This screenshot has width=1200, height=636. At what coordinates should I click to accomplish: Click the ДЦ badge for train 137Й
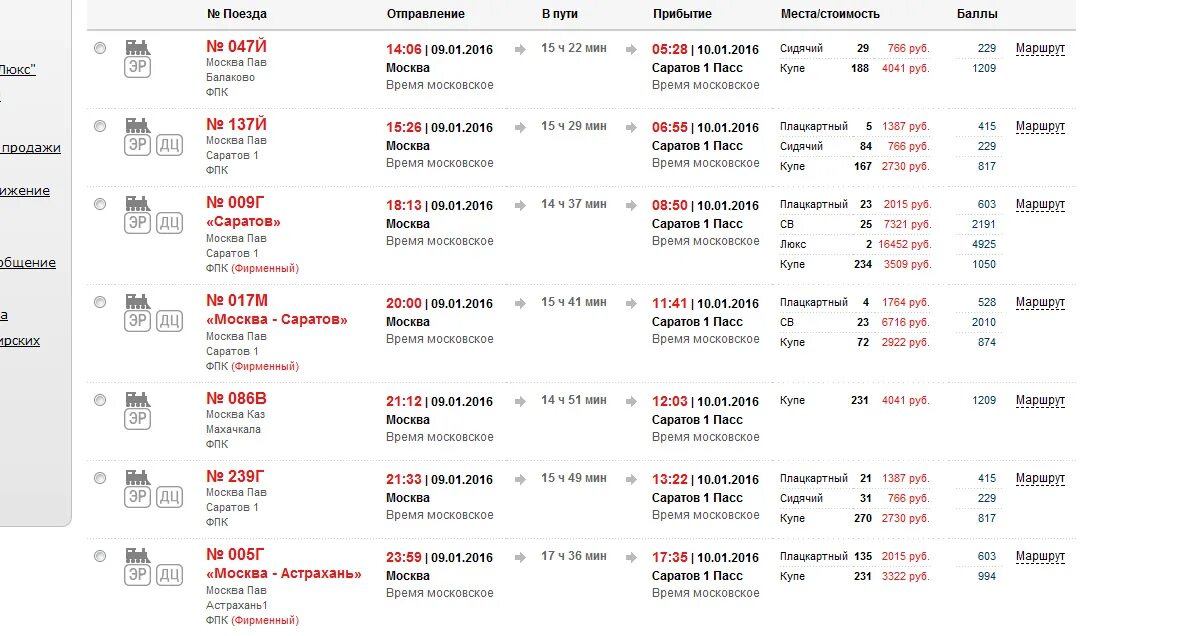[169, 145]
